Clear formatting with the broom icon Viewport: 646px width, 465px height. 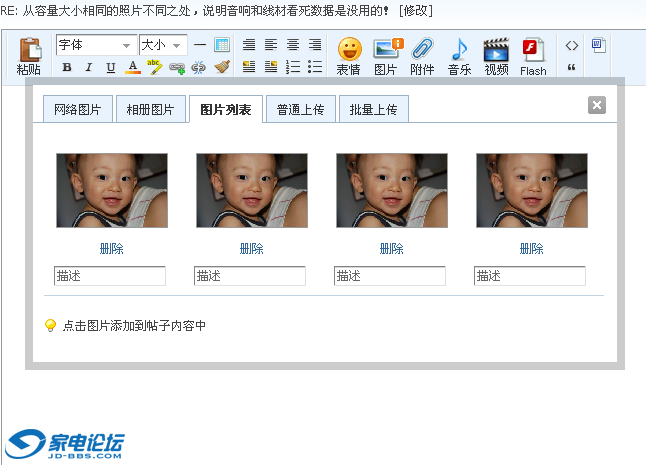point(222,67)
